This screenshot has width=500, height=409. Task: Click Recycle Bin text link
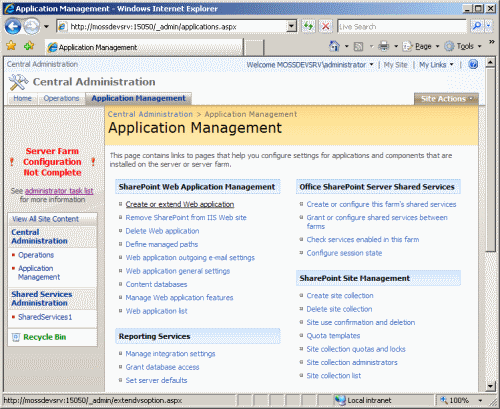coord(45,337)
